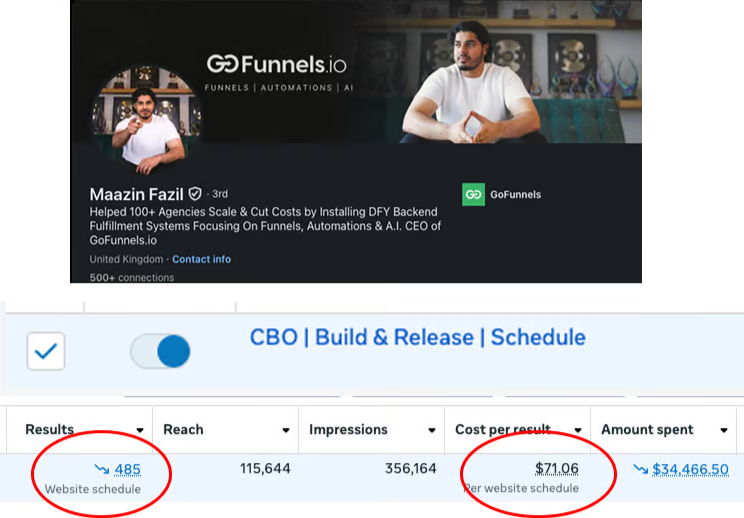Viewport: 744px width, 518px height.
Task: Click the $34,466.50 amount spent link
Action: (x=690, y=469)
